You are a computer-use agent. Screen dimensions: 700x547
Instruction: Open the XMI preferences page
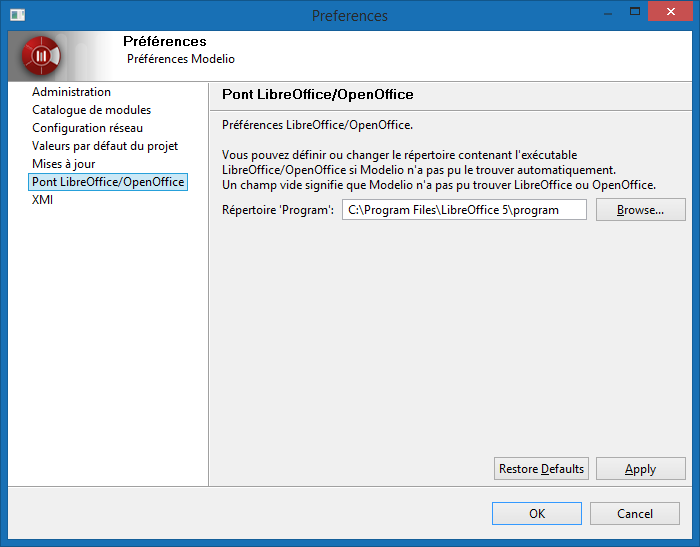click(42, 200)
